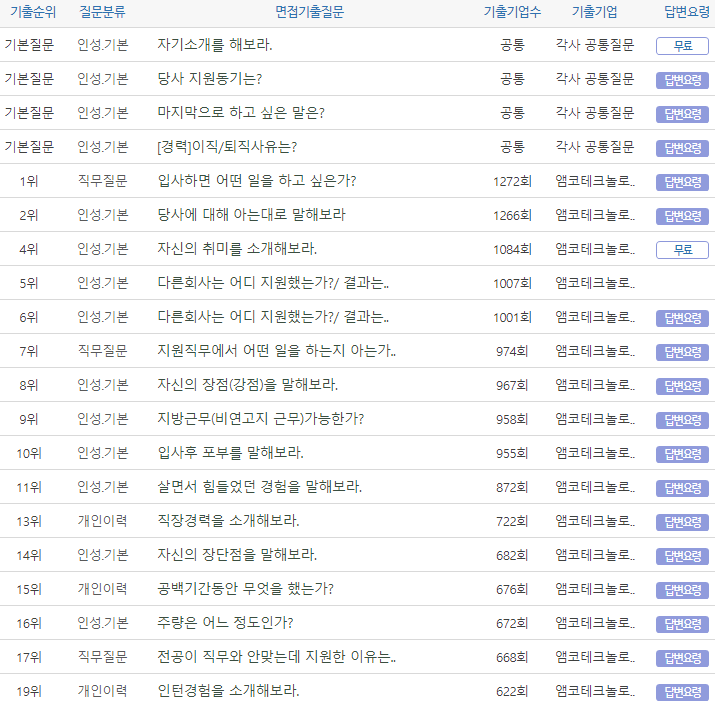This screenshot has height=704, width=715.
Task: Click the 무료 button for 자기소개를 해보라
Action: 682,45
